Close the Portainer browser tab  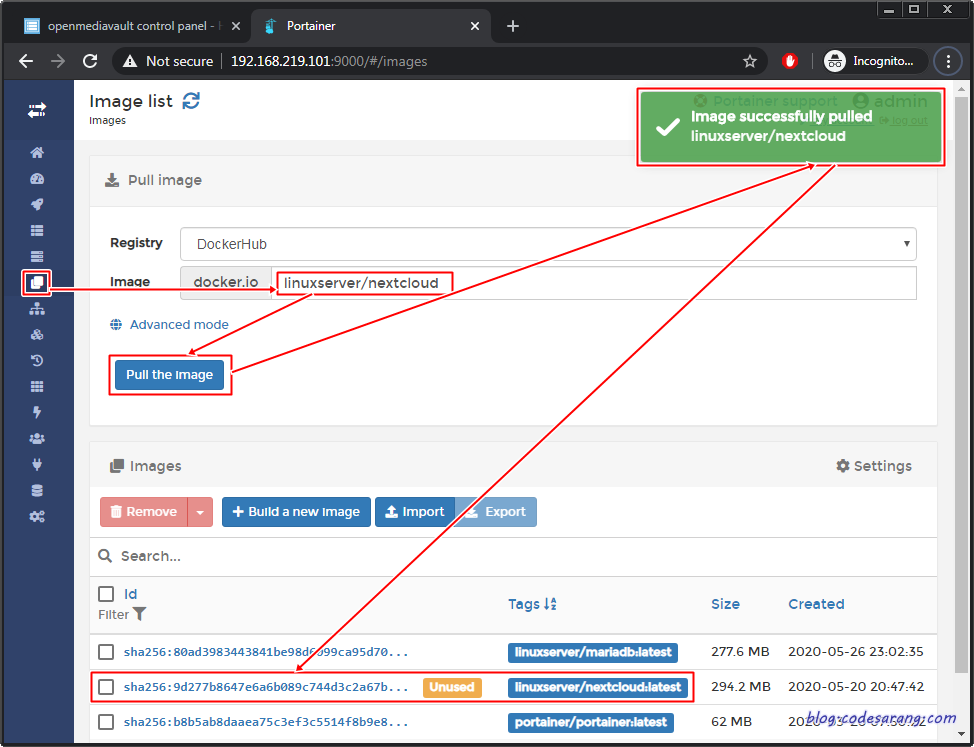click(x=475, y=26)
